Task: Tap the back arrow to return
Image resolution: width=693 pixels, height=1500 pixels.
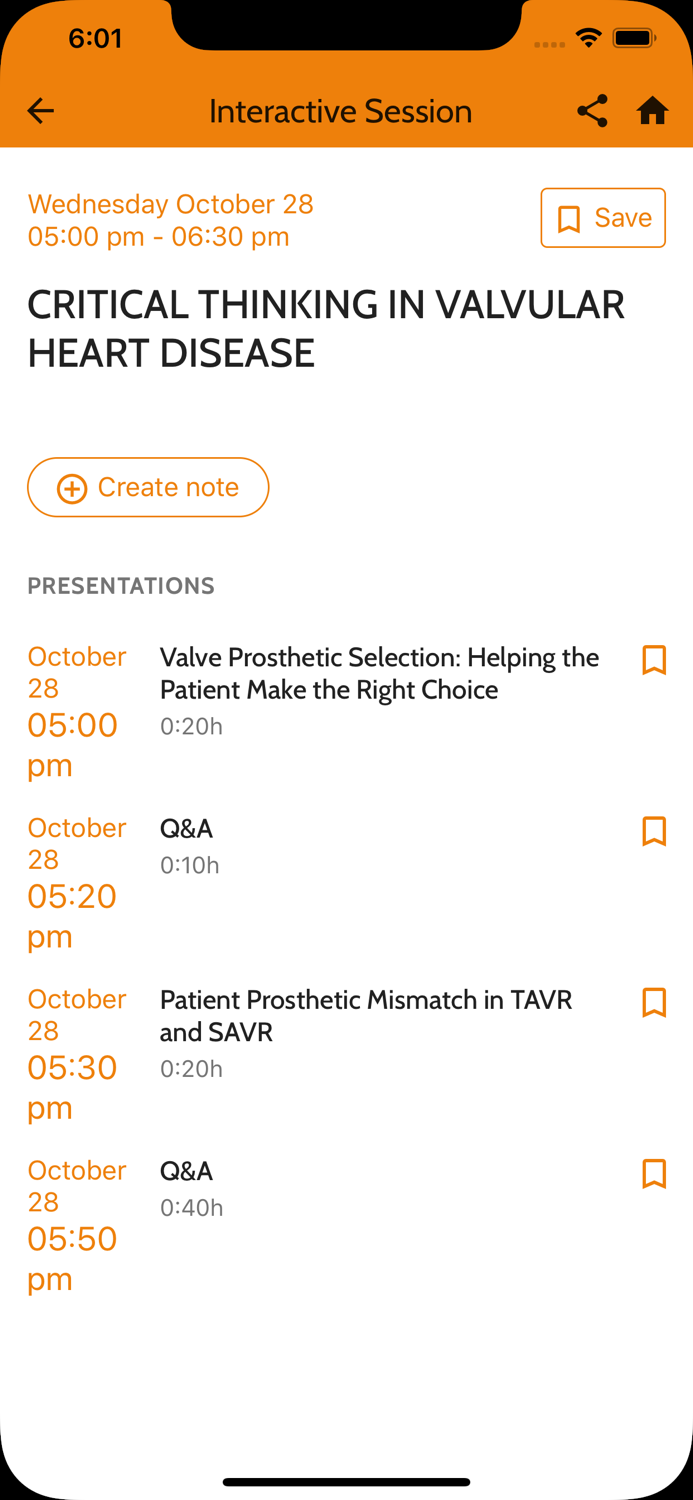Action: 40,111
